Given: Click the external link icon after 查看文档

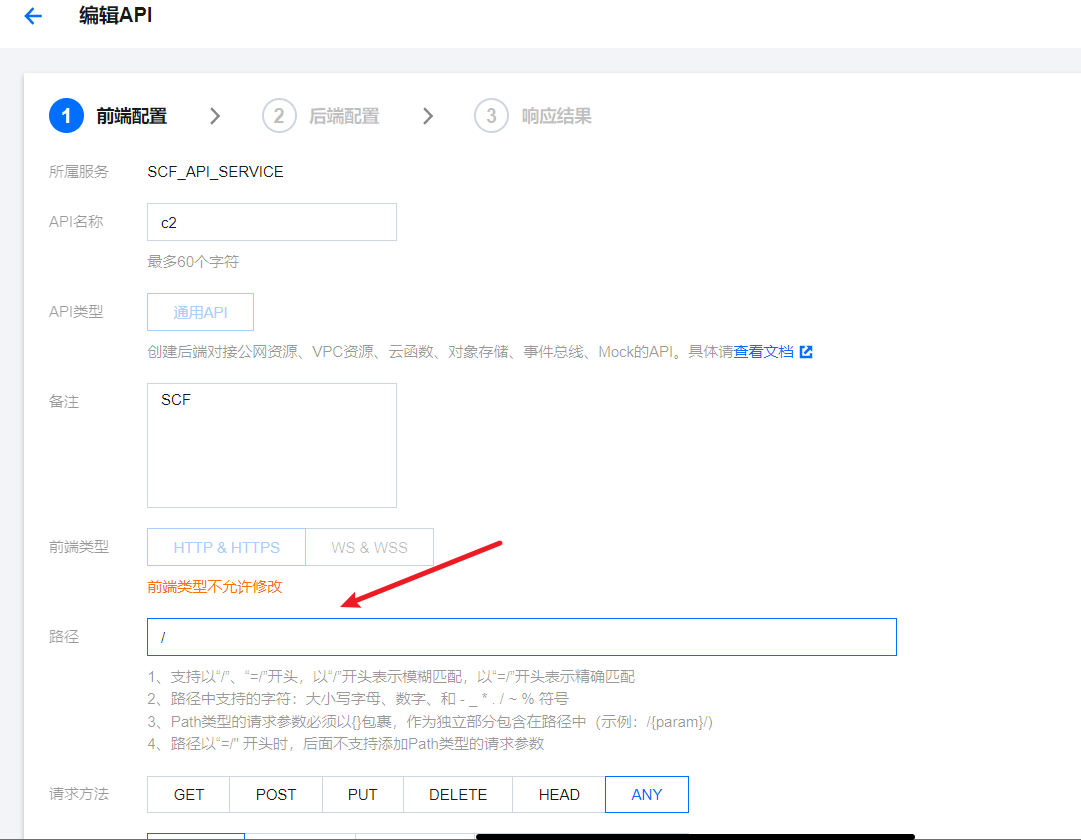Looking at the screenshot, I should (806, 352).
